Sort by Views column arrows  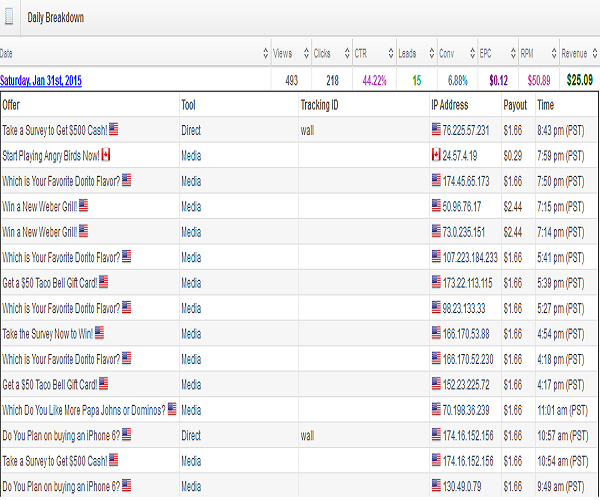(x=306, y=53)
